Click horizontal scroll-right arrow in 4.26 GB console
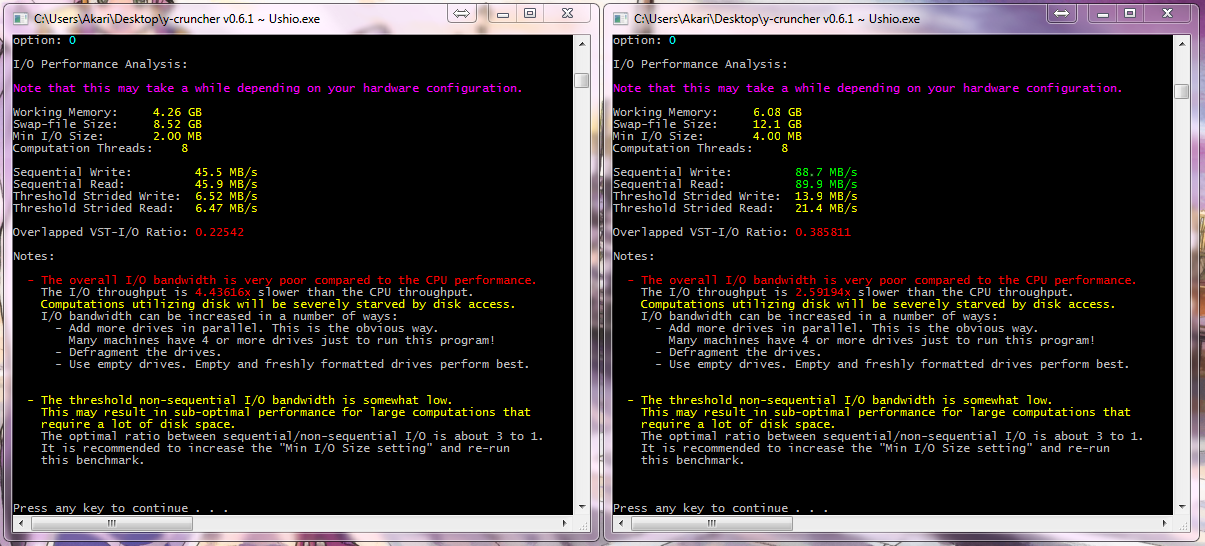The height and width of the screenshot is (546, 1205). click(565, 522)
